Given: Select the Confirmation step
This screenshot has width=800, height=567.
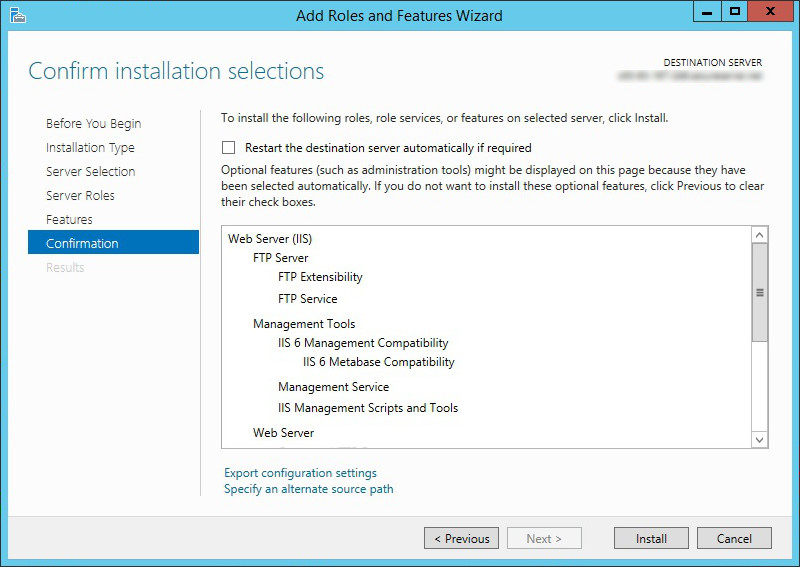Looking at the screenshot, I should [113, 242].
